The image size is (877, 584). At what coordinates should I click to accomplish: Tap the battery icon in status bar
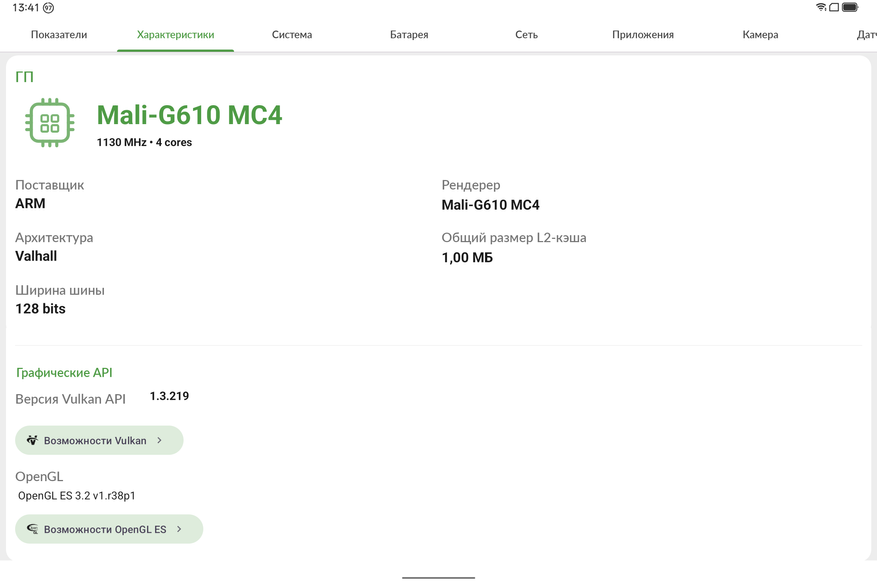click(850, 7)
